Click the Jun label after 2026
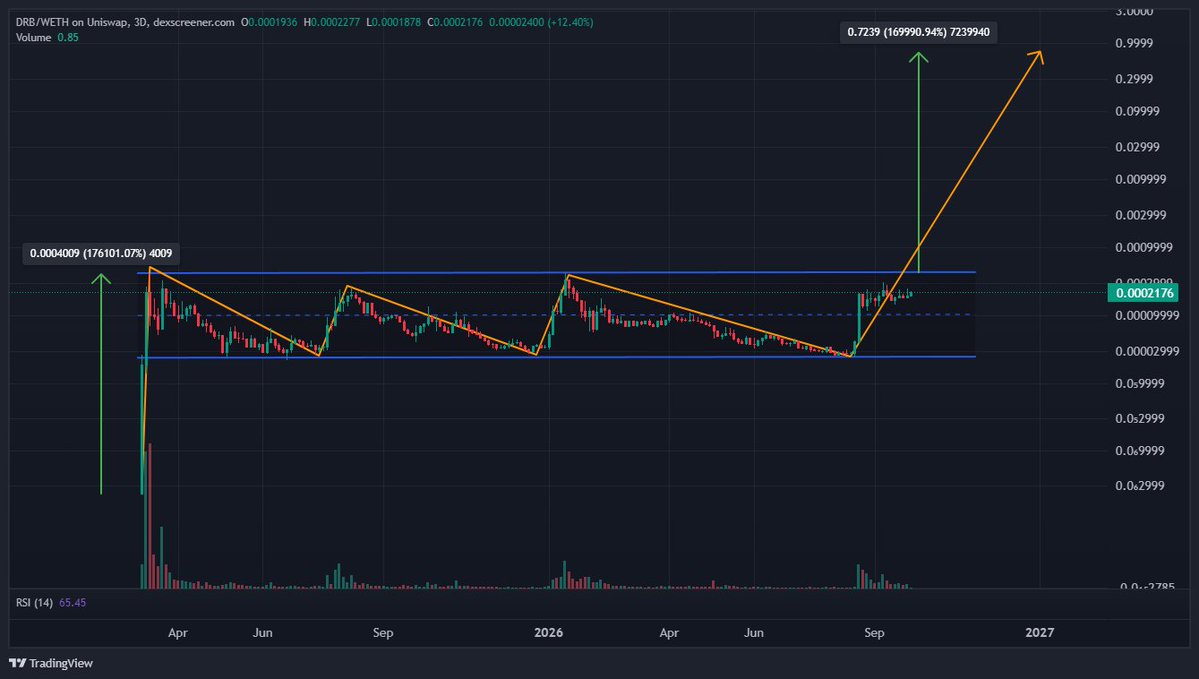Screen dimensions: 1199x679 point(754,633)
